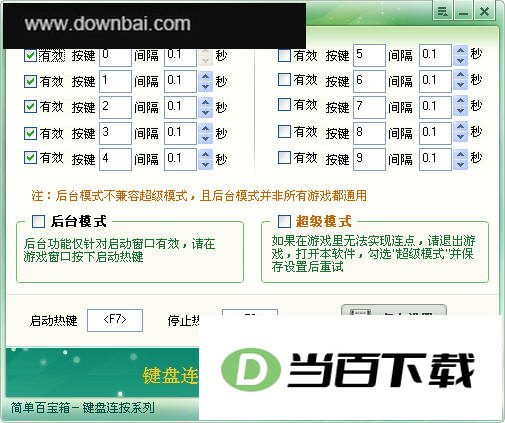
Task: Click the key field containing 7
Action: tap(369, 107)
